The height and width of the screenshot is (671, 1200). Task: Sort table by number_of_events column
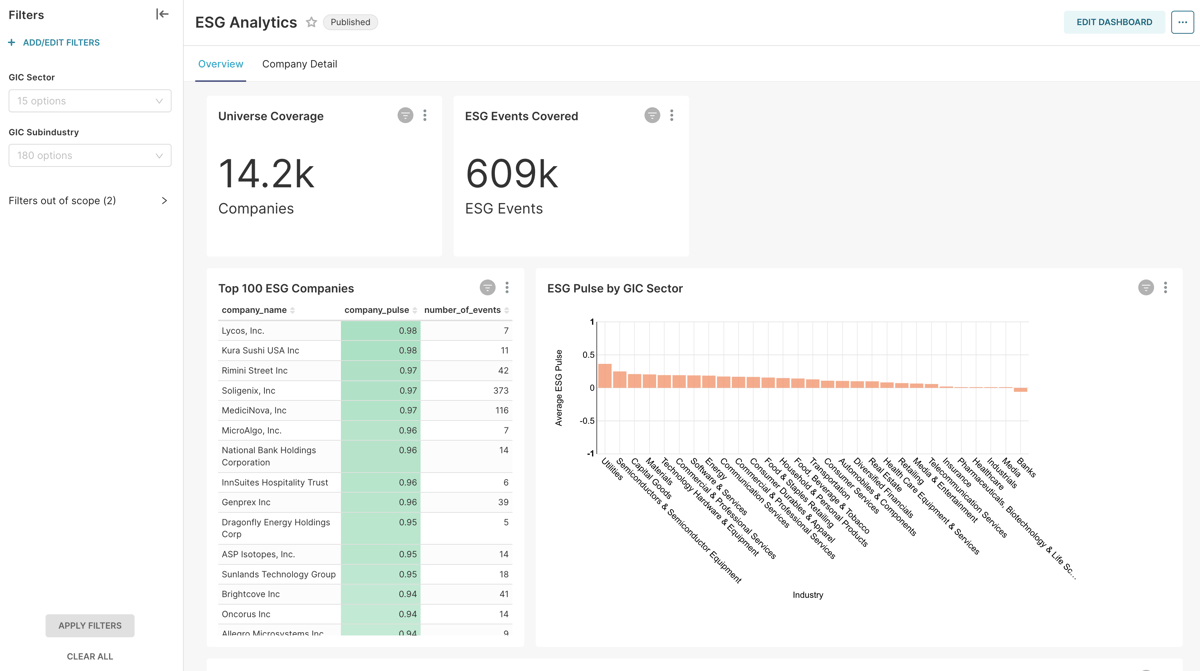pyautogui.click(x=466, y=310)
